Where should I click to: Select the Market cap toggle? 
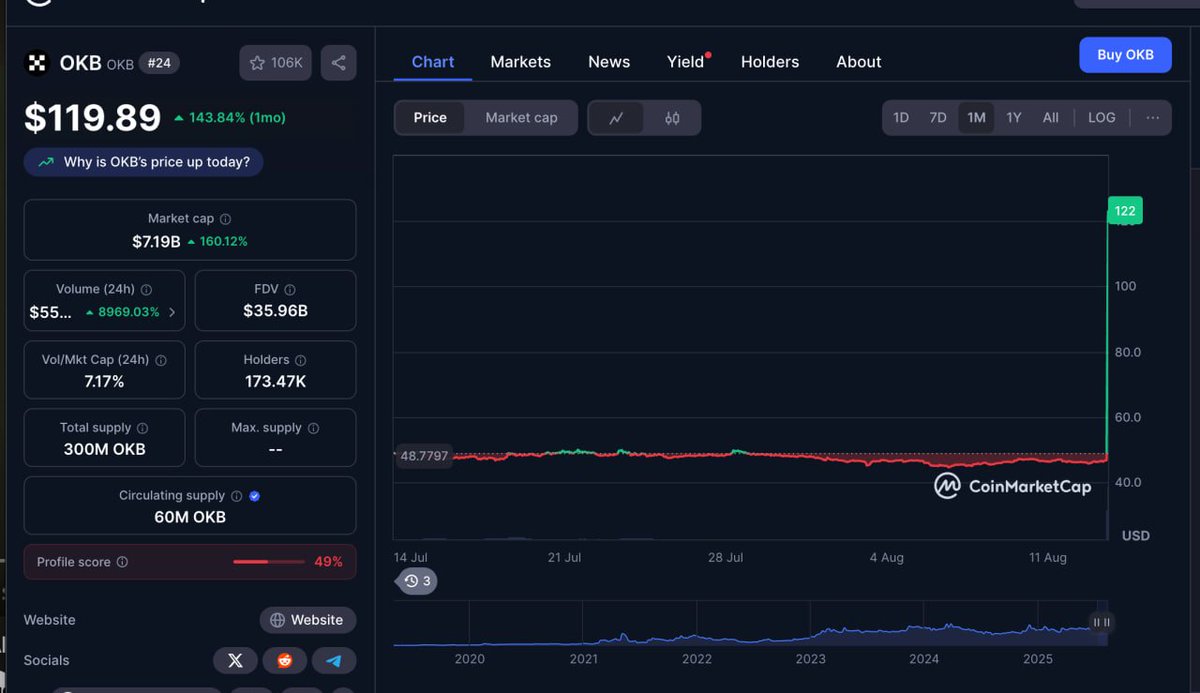521,118
